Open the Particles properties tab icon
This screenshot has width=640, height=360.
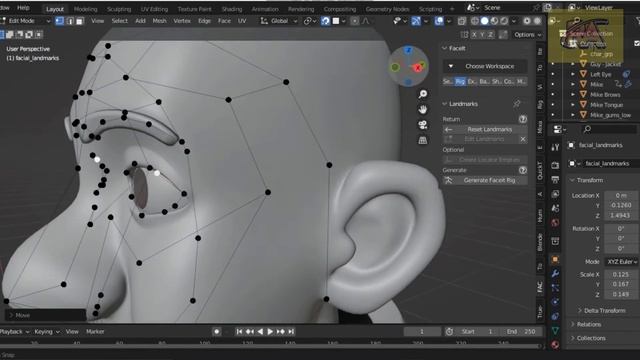[555, 288]
